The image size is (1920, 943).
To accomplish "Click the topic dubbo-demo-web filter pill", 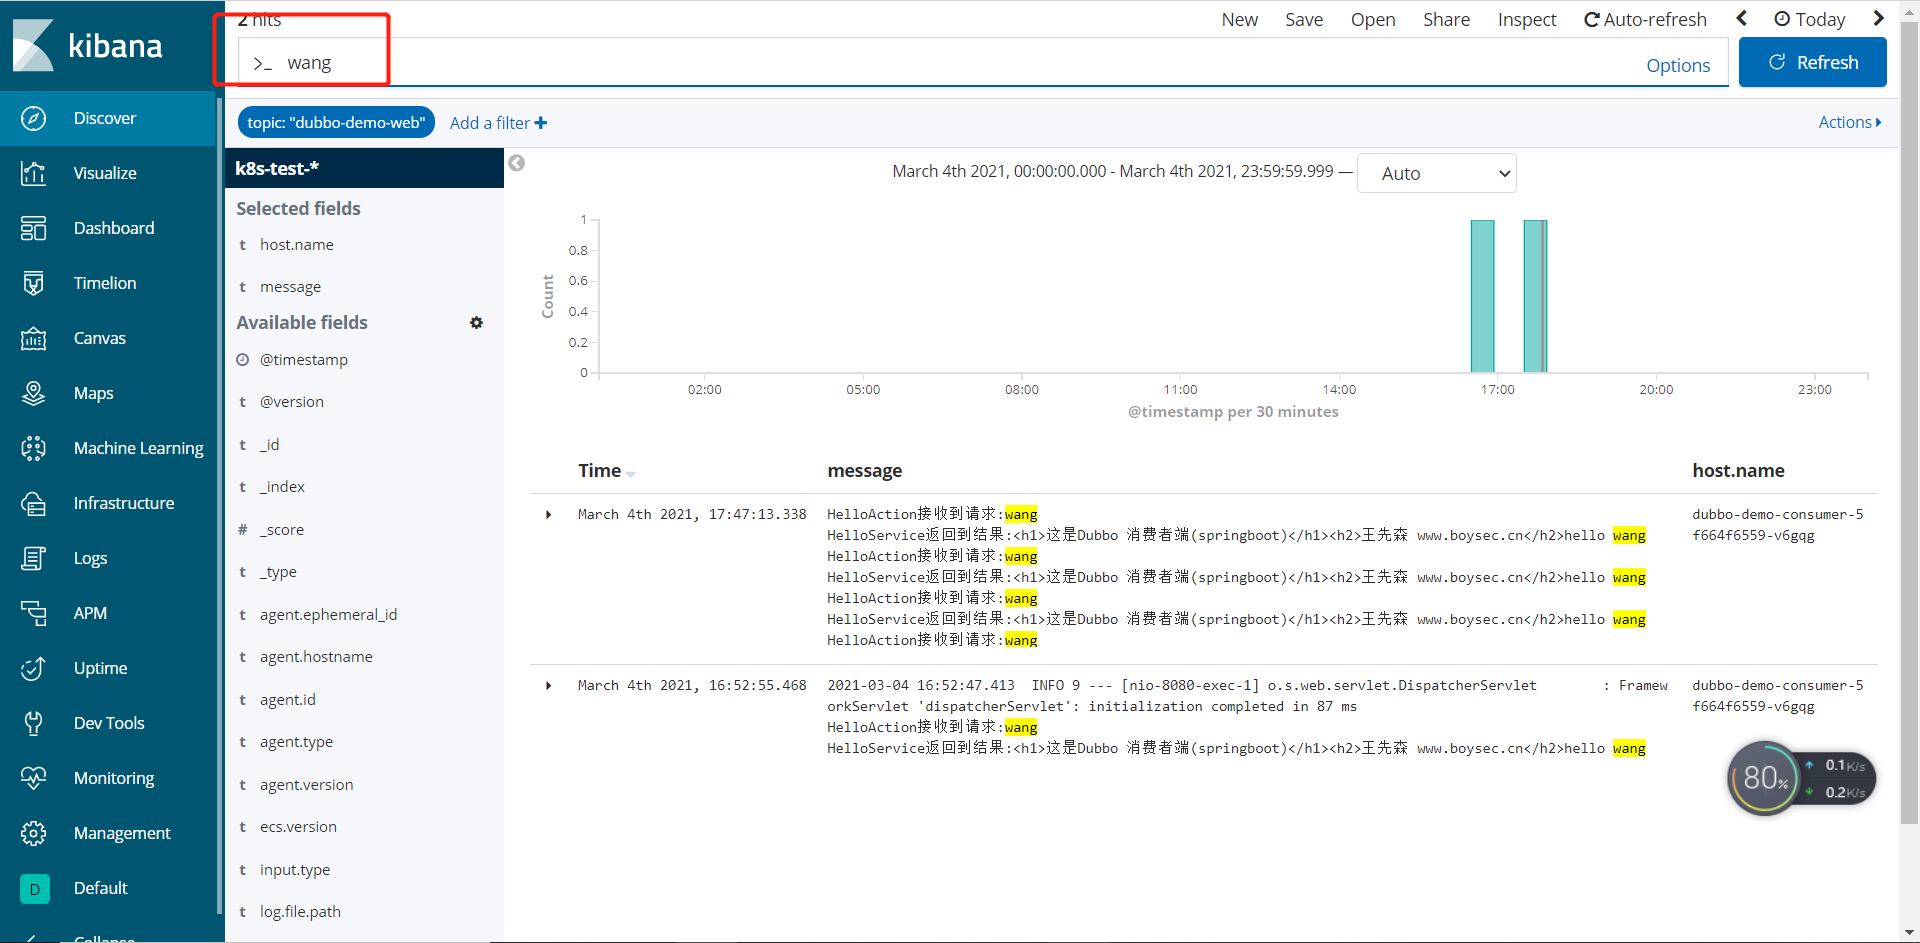I will click(336, 123).
